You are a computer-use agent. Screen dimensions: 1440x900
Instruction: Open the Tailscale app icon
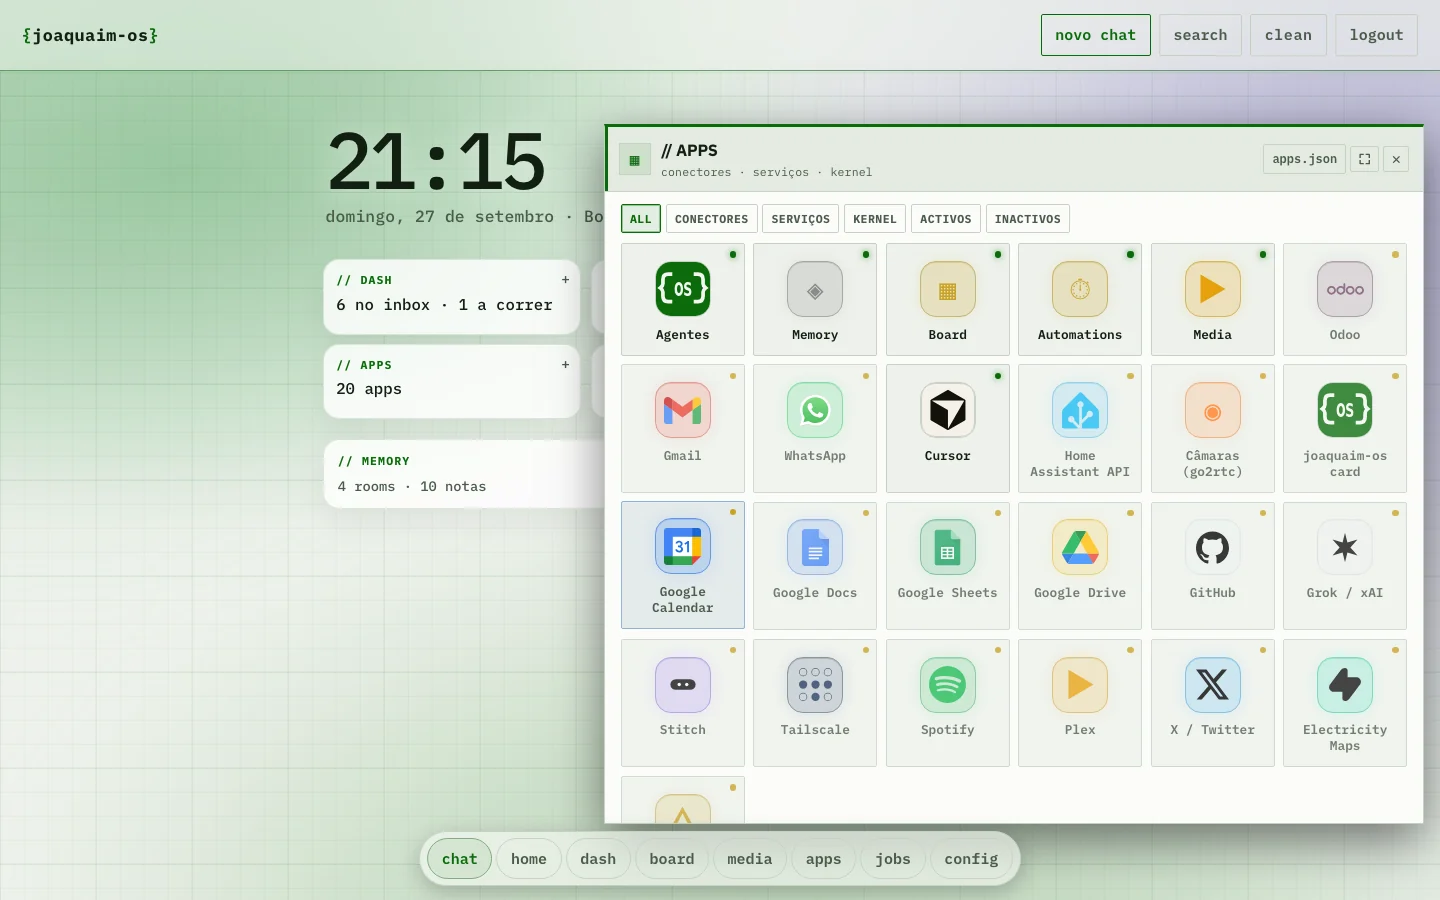(x=815, y=684)
